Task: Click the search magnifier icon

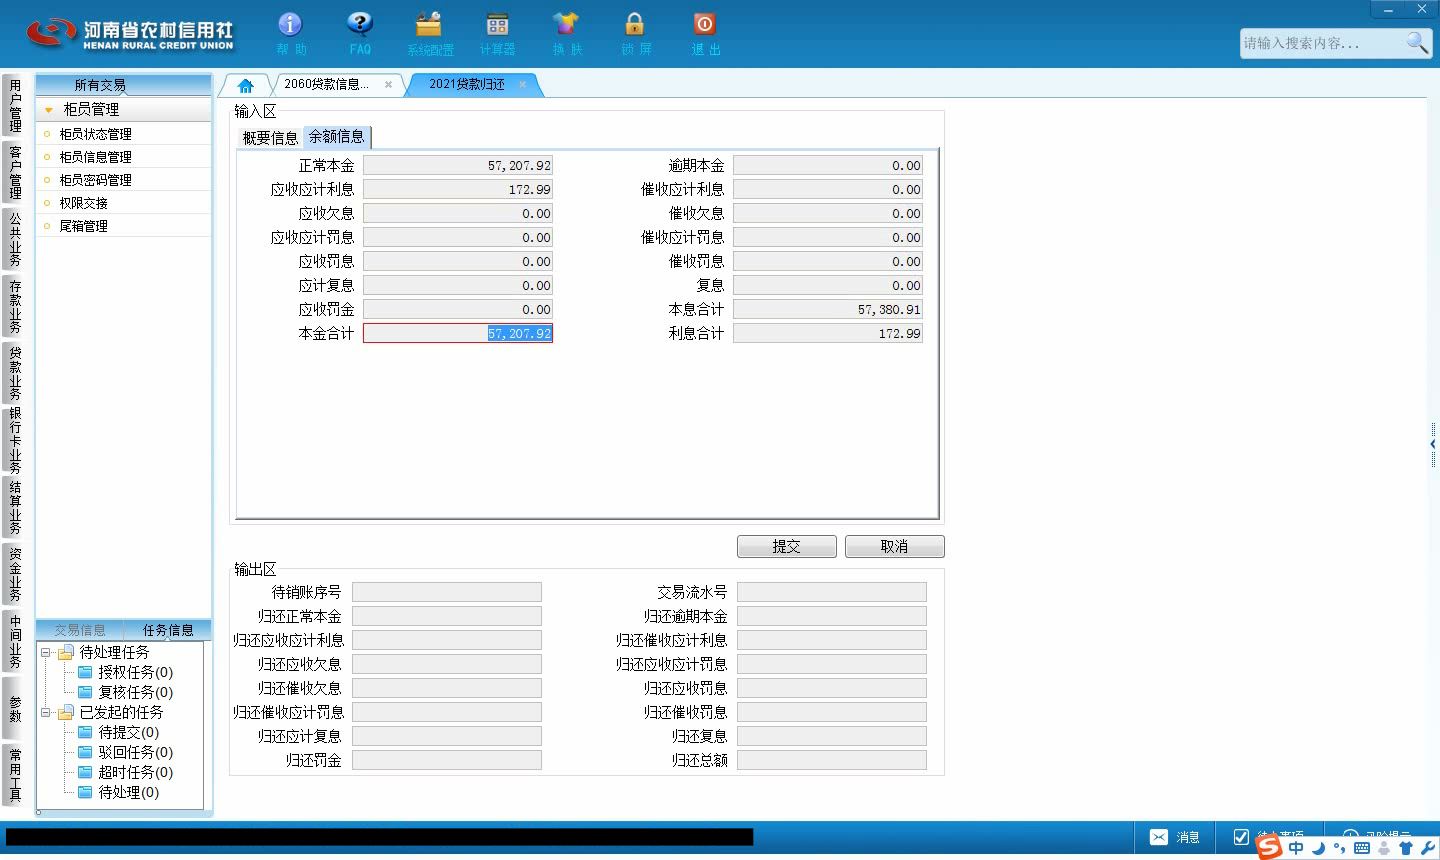Action: click(x=1417, y=42)
